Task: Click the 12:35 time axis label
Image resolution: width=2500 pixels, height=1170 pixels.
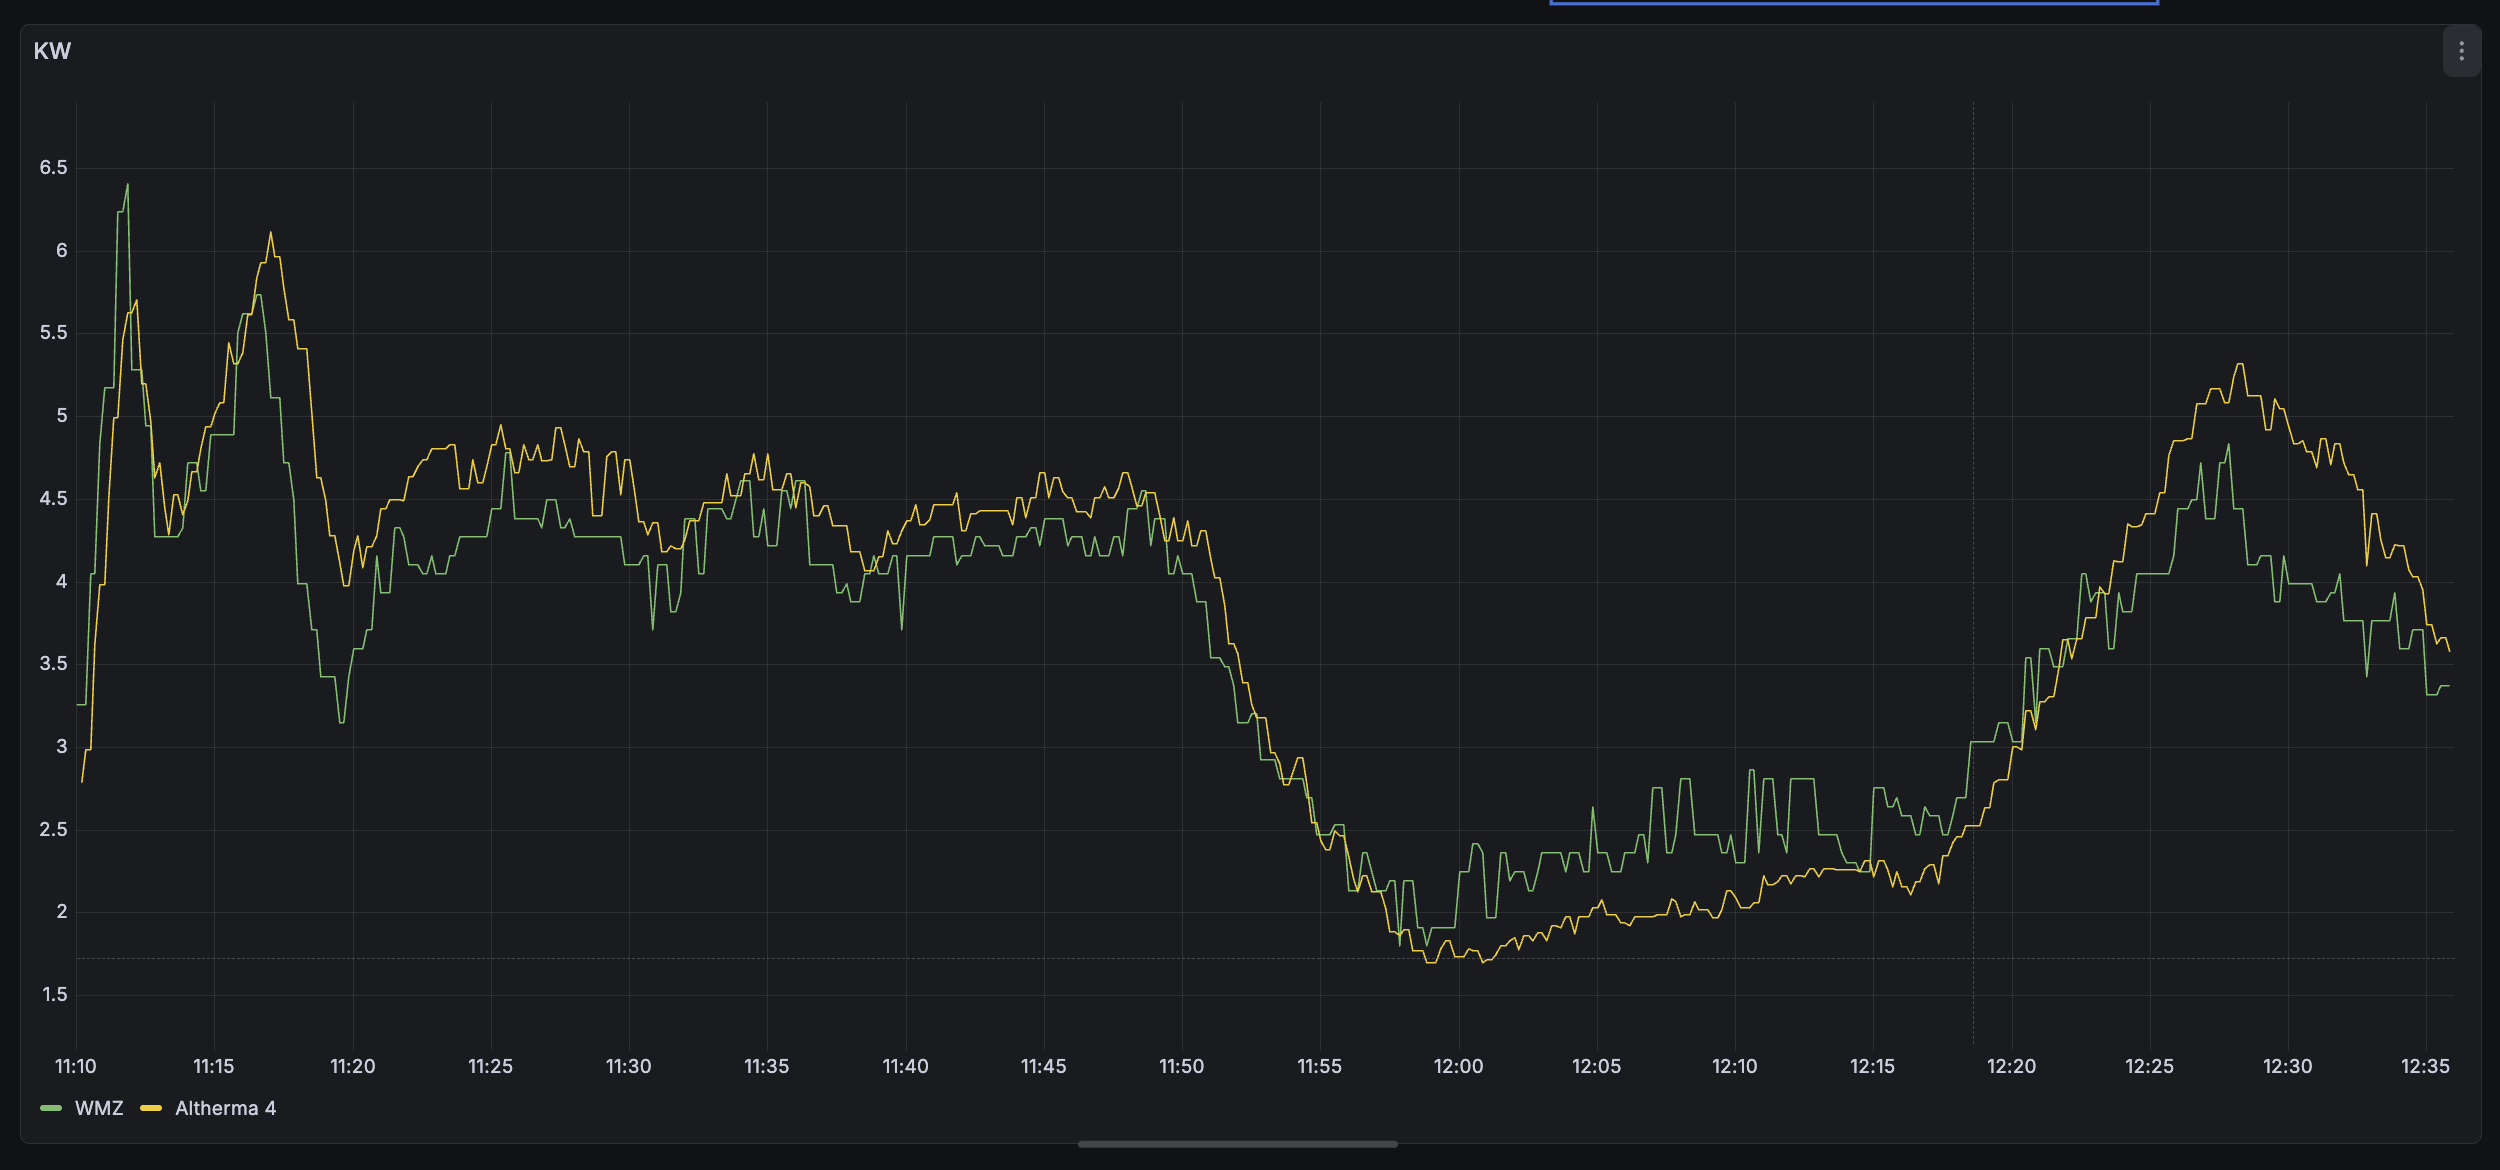Action: pyautogui.click(x=2425, y=1066)
